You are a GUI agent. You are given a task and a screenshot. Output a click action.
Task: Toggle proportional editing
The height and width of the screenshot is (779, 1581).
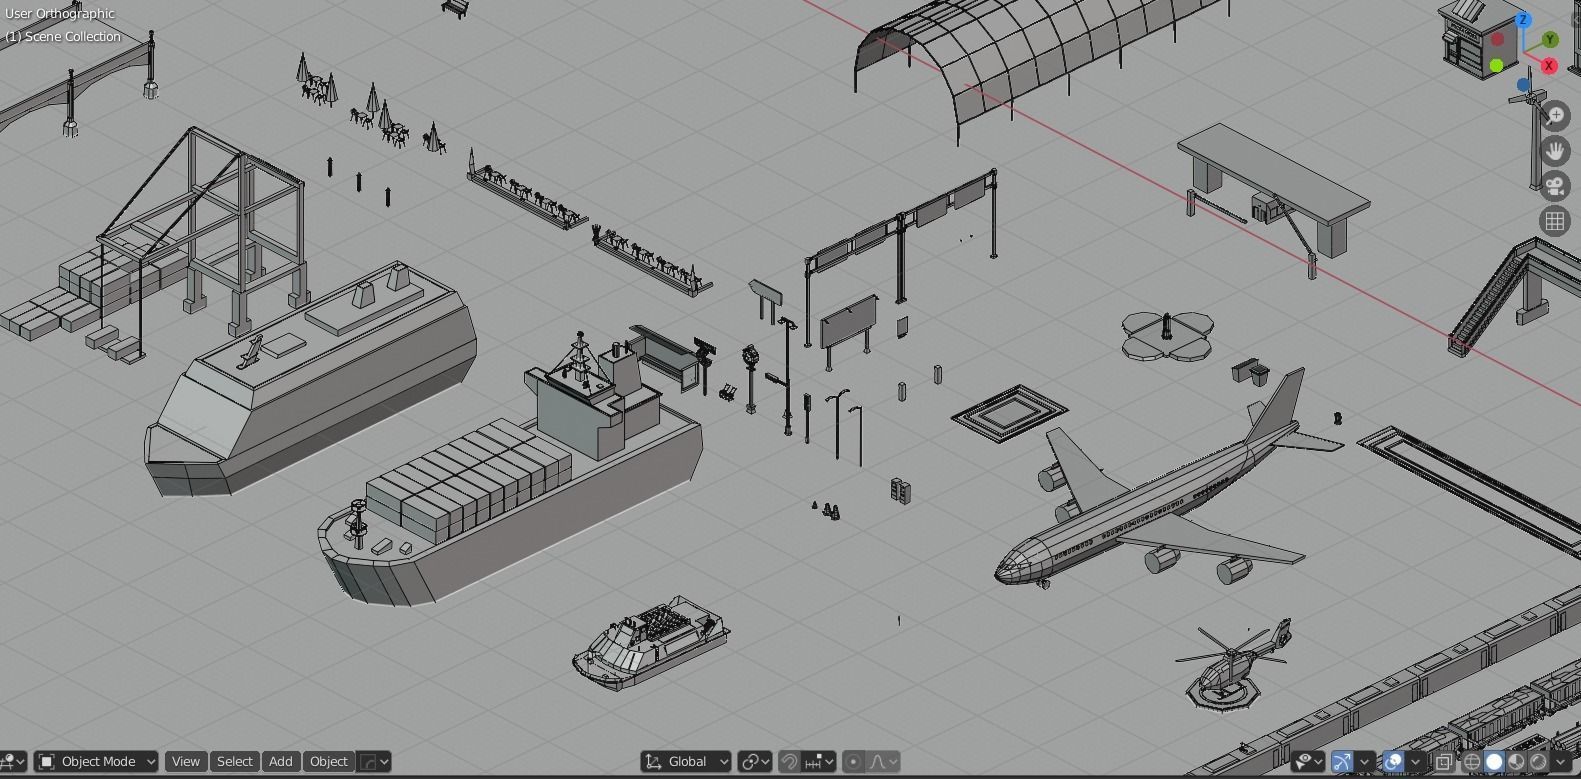853,762
